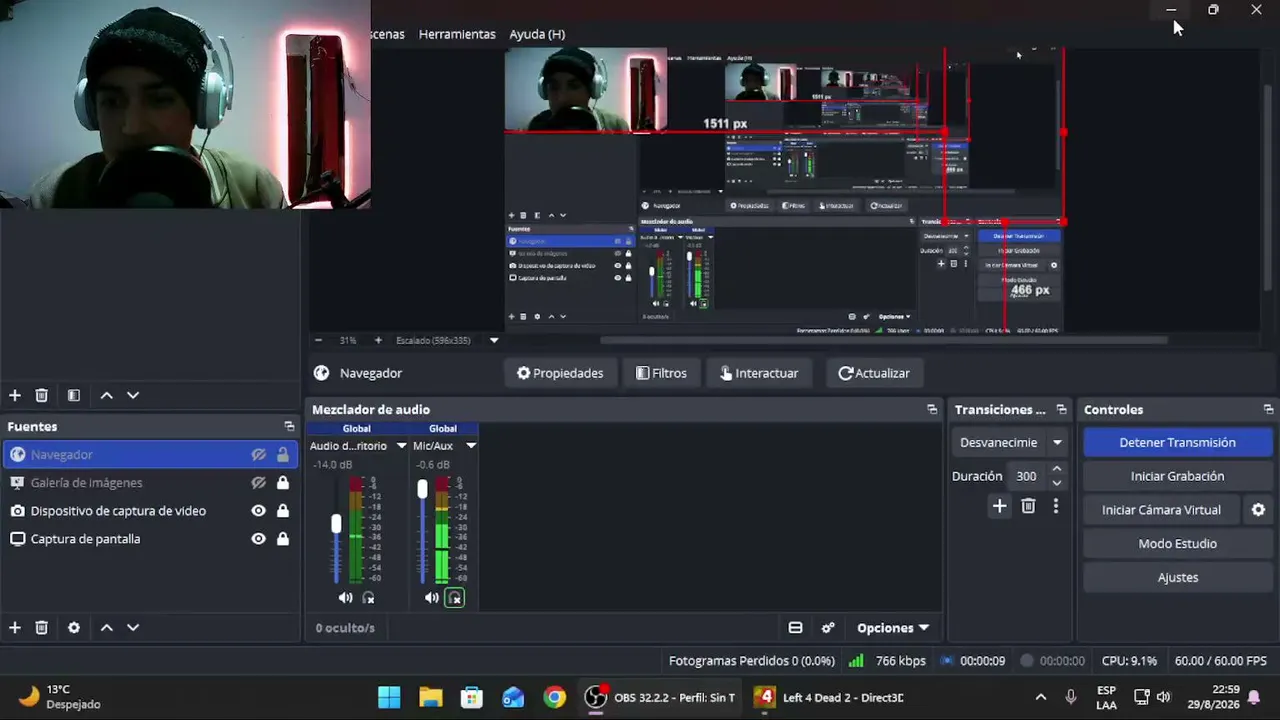Toggle monitoring for Audio del escritorio
This screenshot has height=720, width=1280.
pyautogui.click(x=368, y=598)
